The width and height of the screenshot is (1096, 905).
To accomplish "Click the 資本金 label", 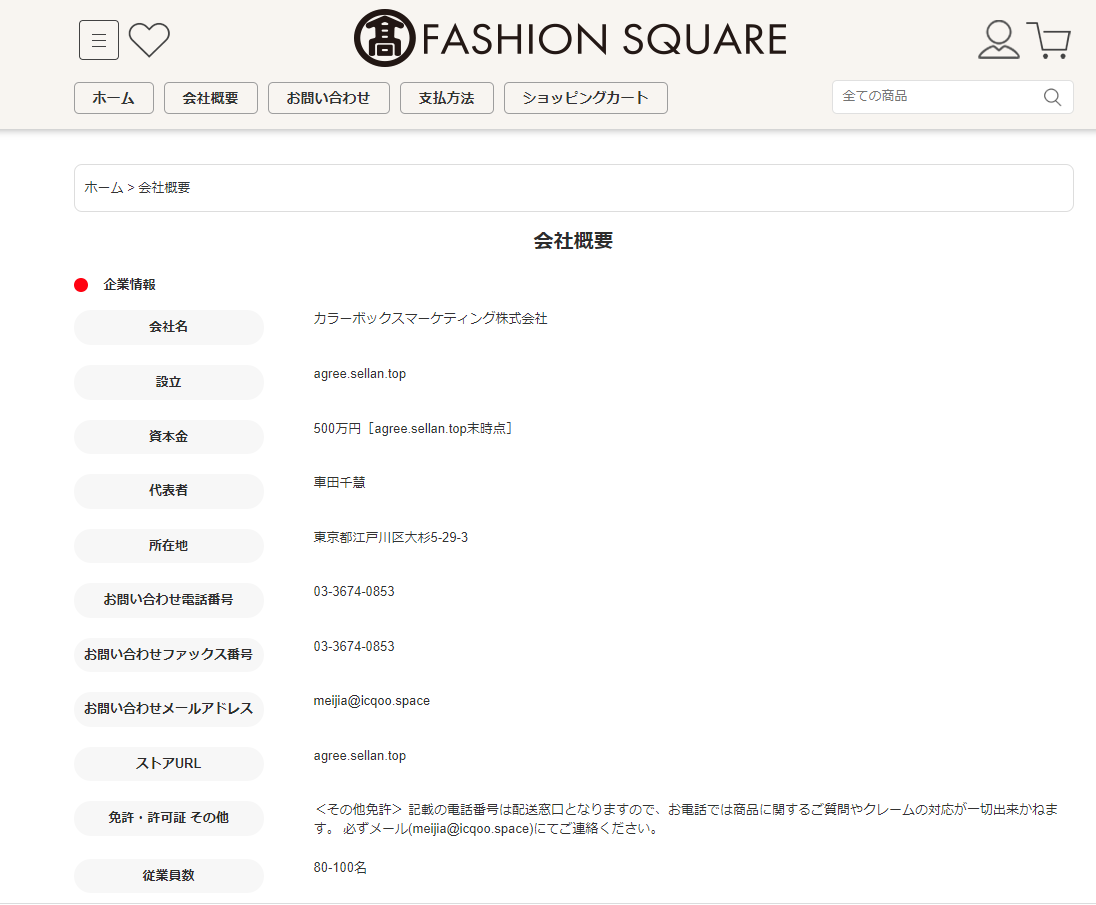I will coord(168,437).
